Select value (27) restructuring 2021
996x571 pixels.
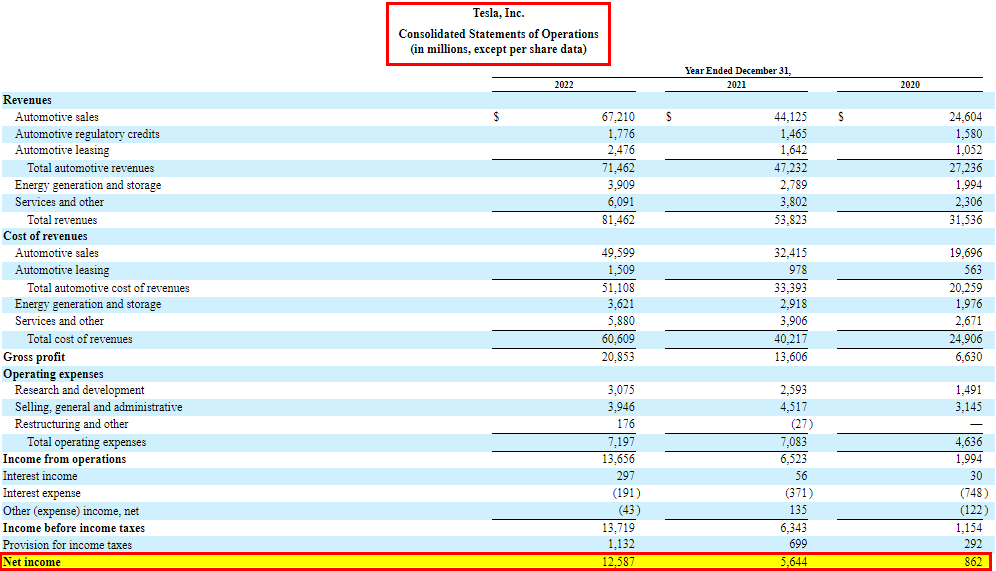pos(800,424)
